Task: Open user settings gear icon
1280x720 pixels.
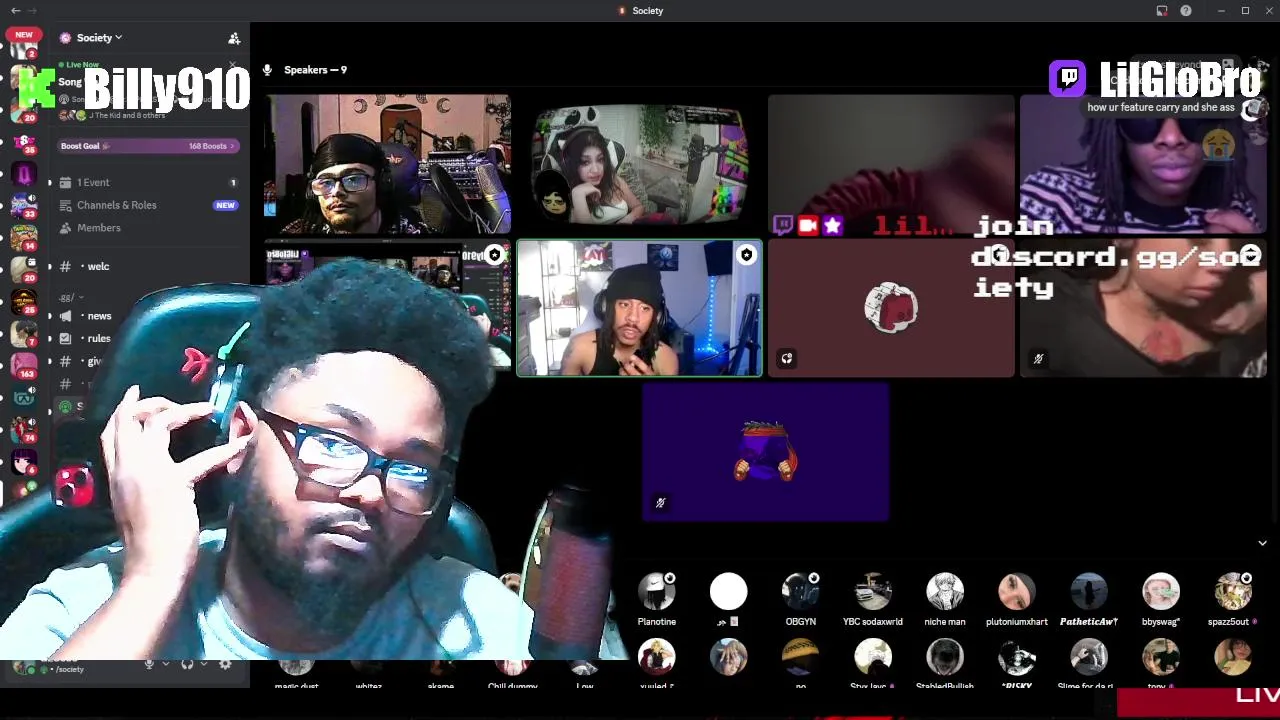Action: (x=225, y=664)
